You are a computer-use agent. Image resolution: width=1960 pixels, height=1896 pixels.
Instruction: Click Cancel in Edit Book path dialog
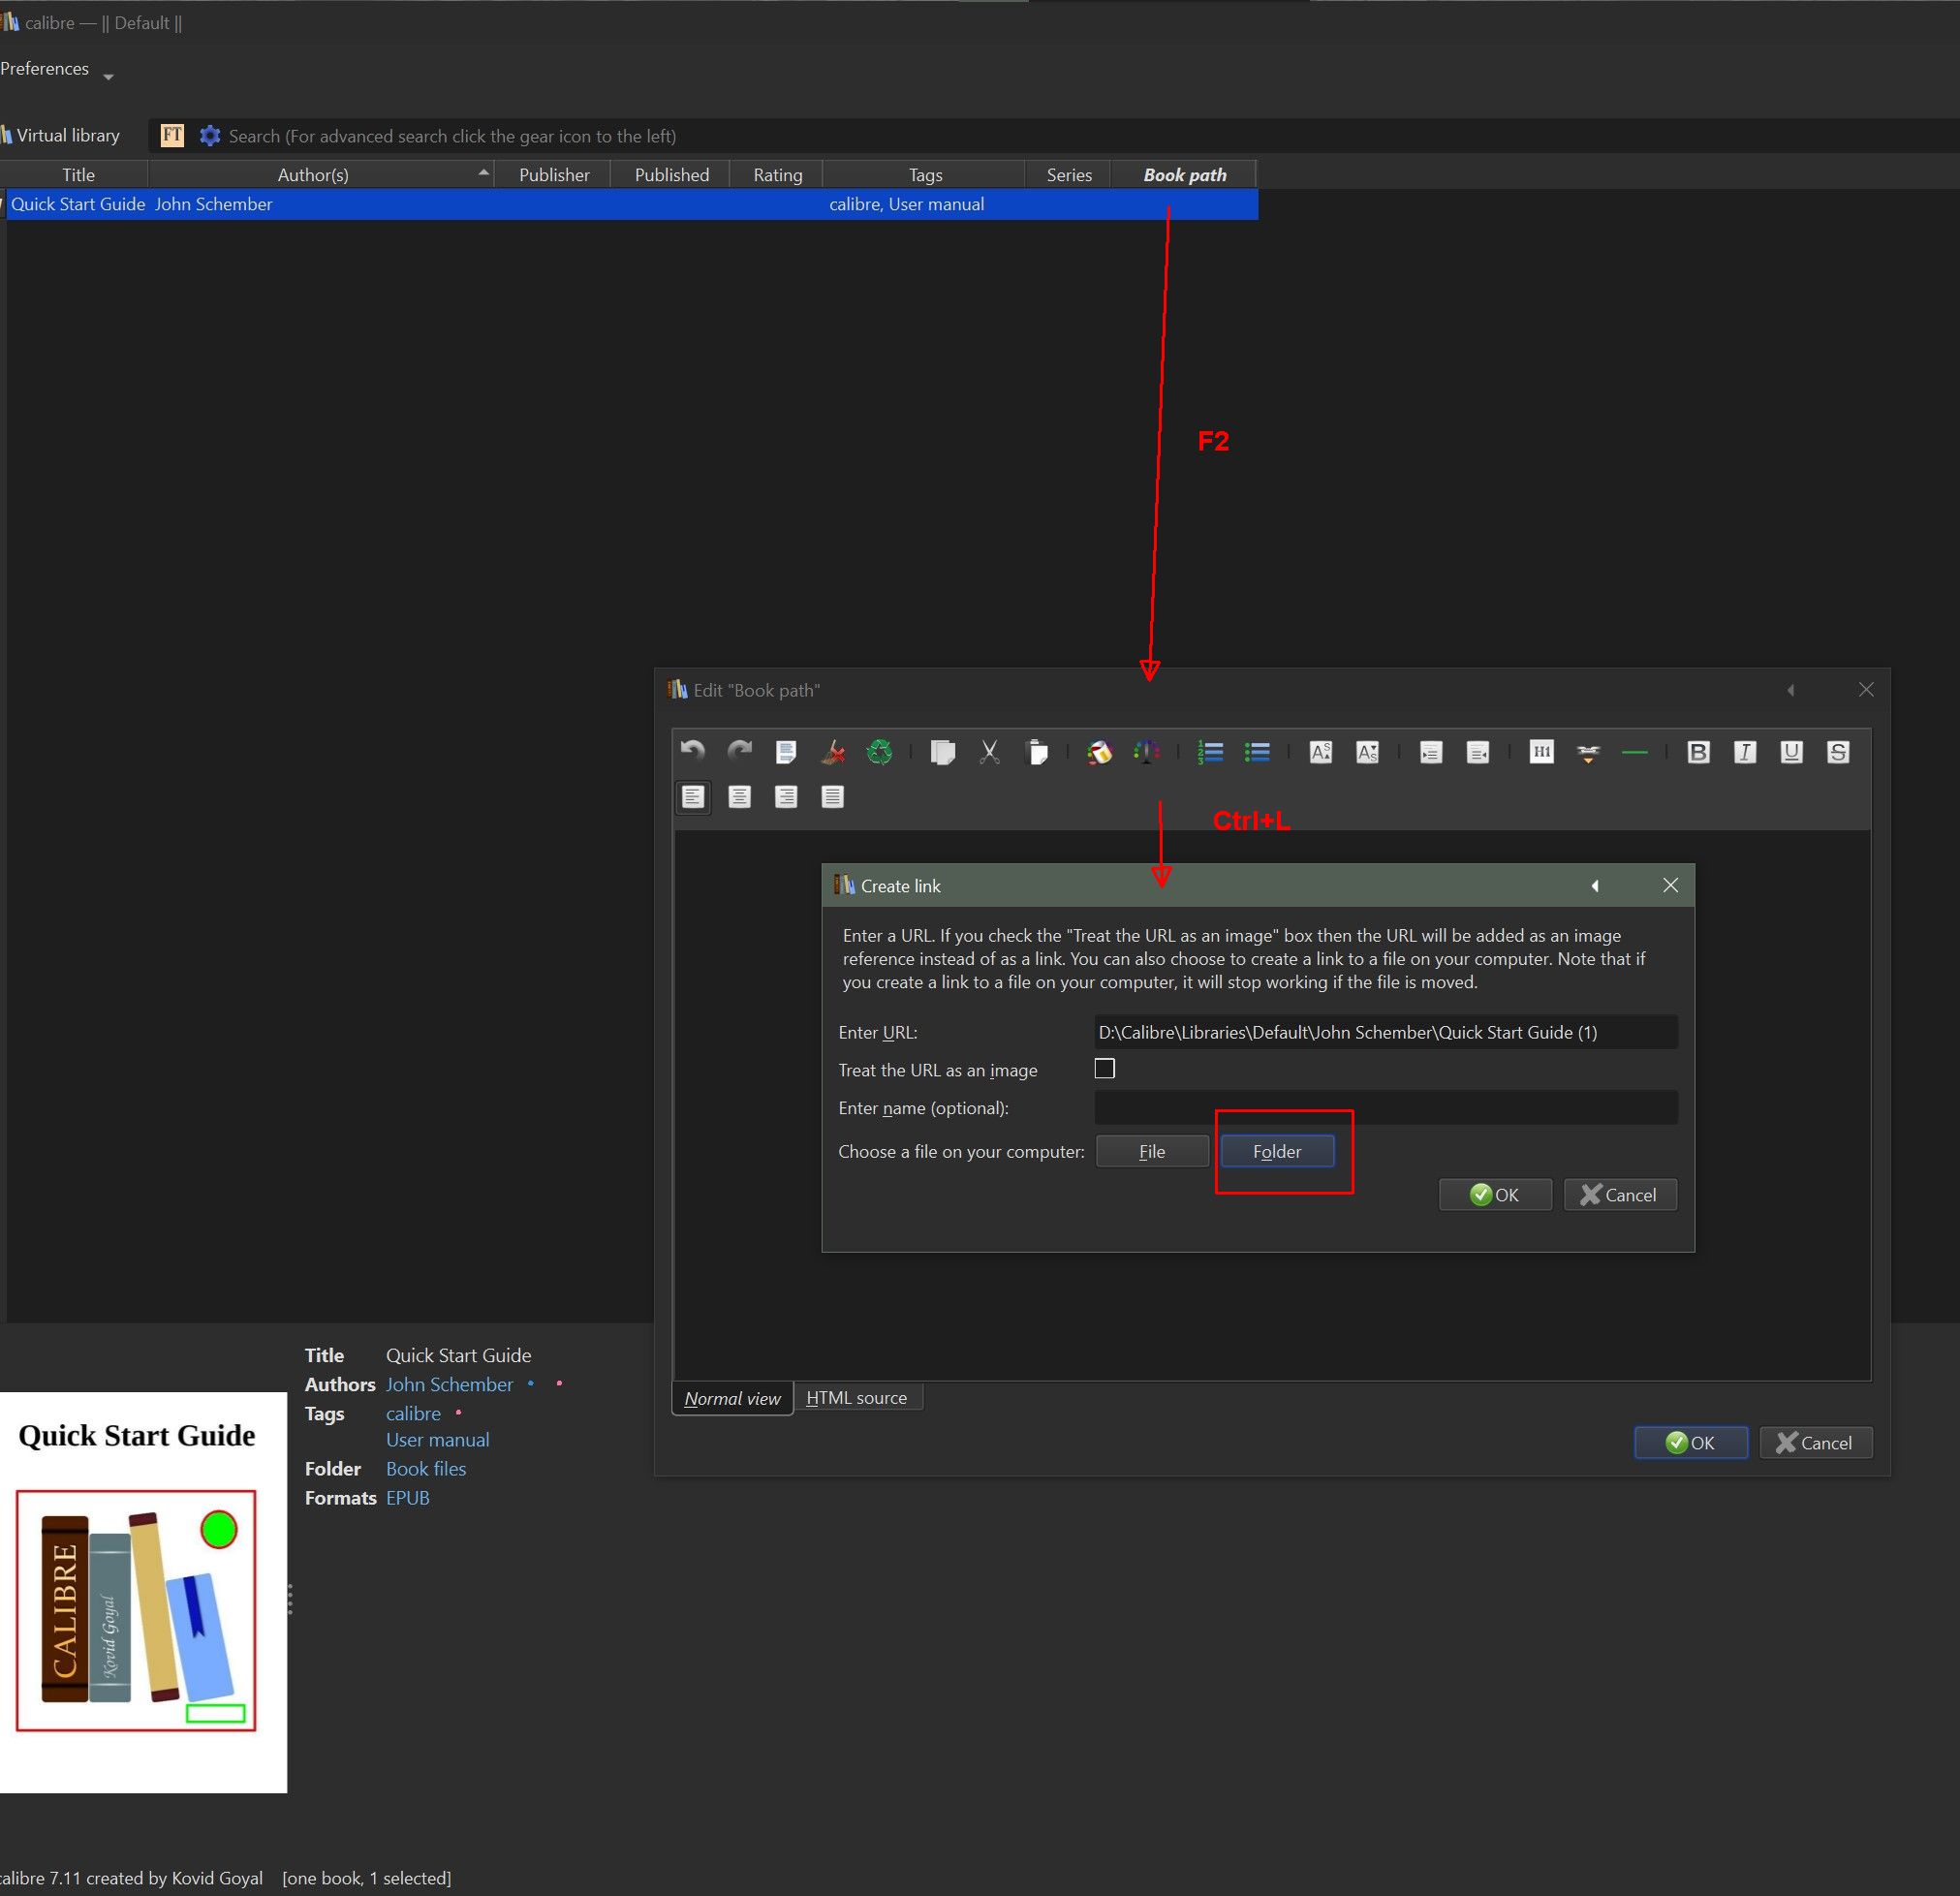coord(1815,1442)
